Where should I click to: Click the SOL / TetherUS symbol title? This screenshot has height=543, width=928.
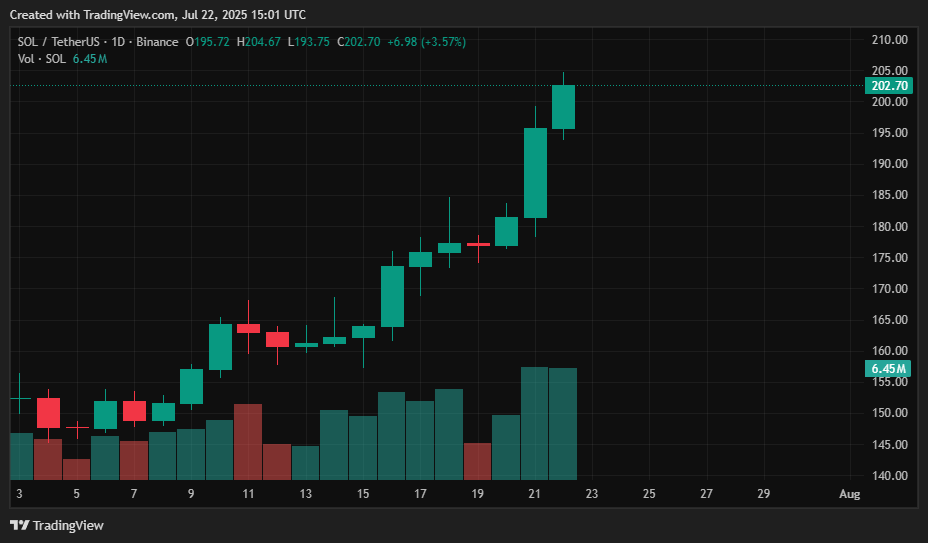57,42
